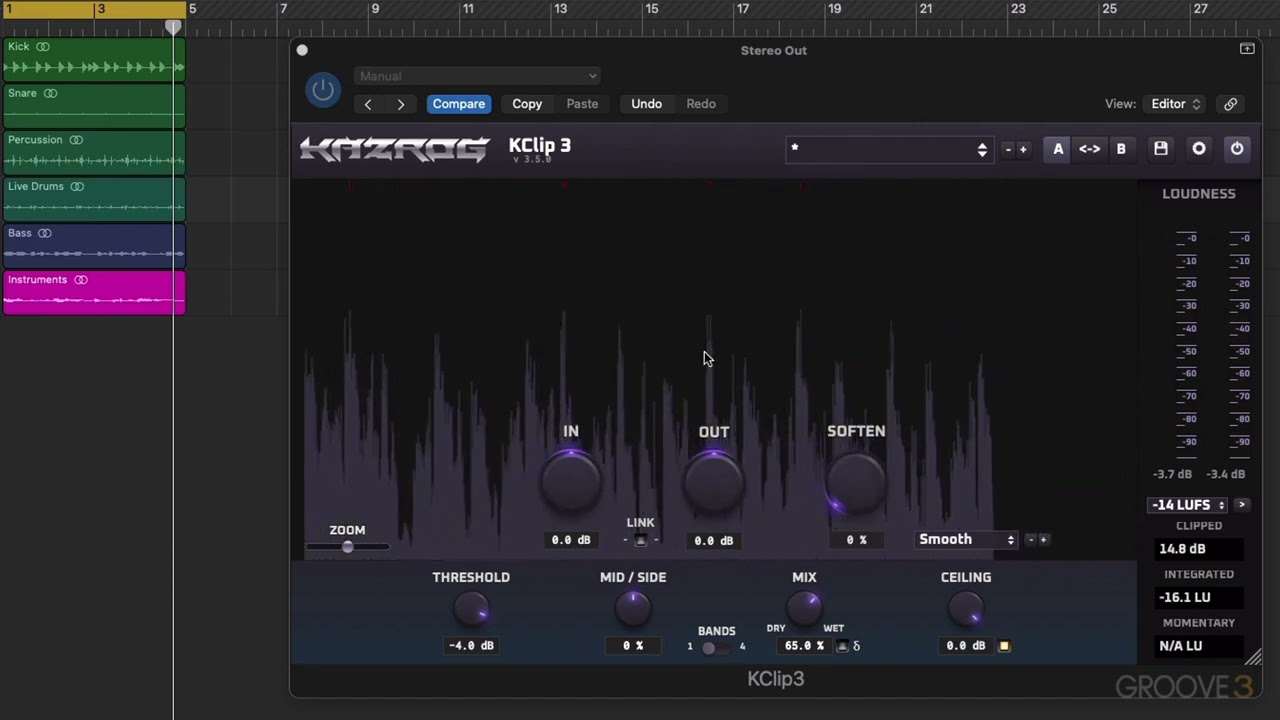Click the plugin window expand icon
This screenshot has height=720, width=1280.
point(1247,49)
